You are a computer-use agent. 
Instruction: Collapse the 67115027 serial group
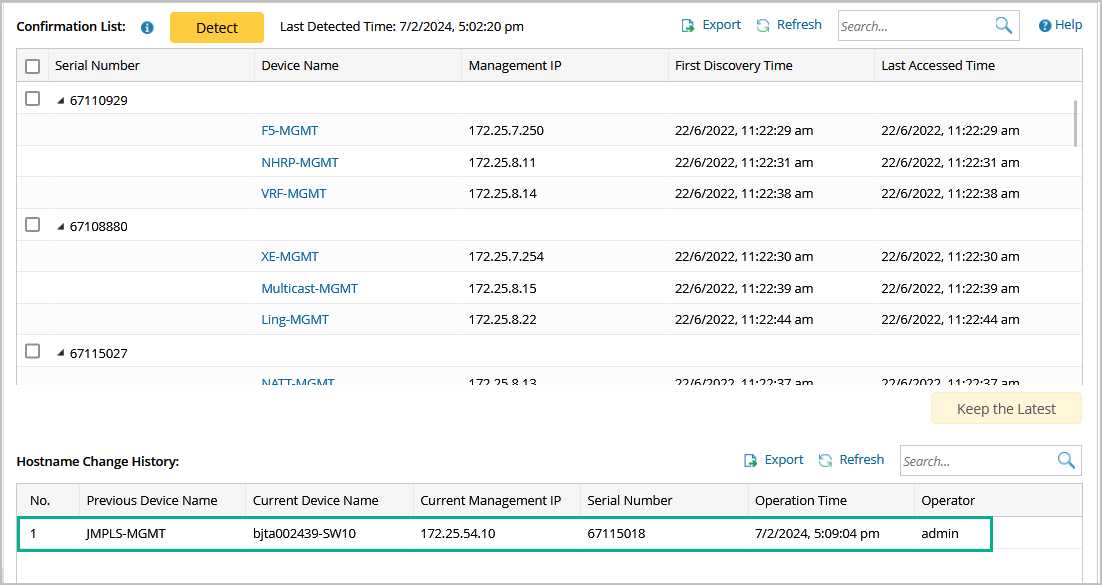[x=60, y=353]
